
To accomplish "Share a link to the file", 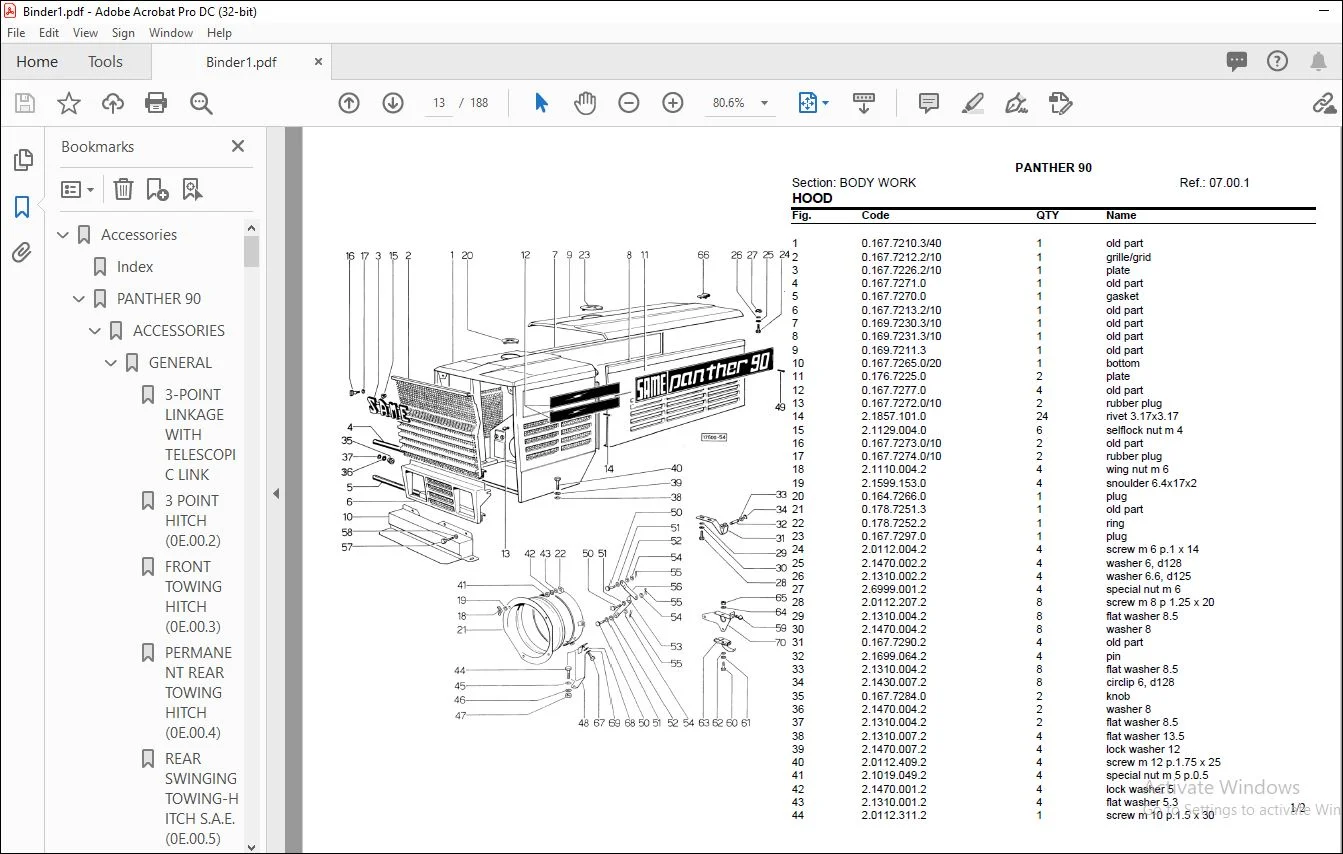I will click(1324, 103).
